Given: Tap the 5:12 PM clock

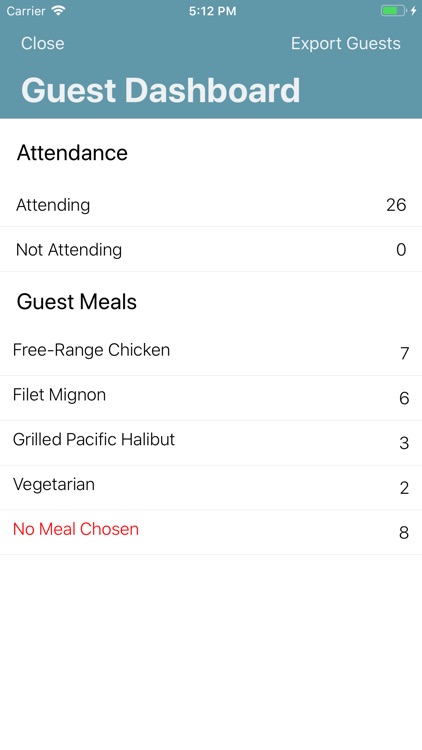Looking at the screenshot, I should [212, 11].
